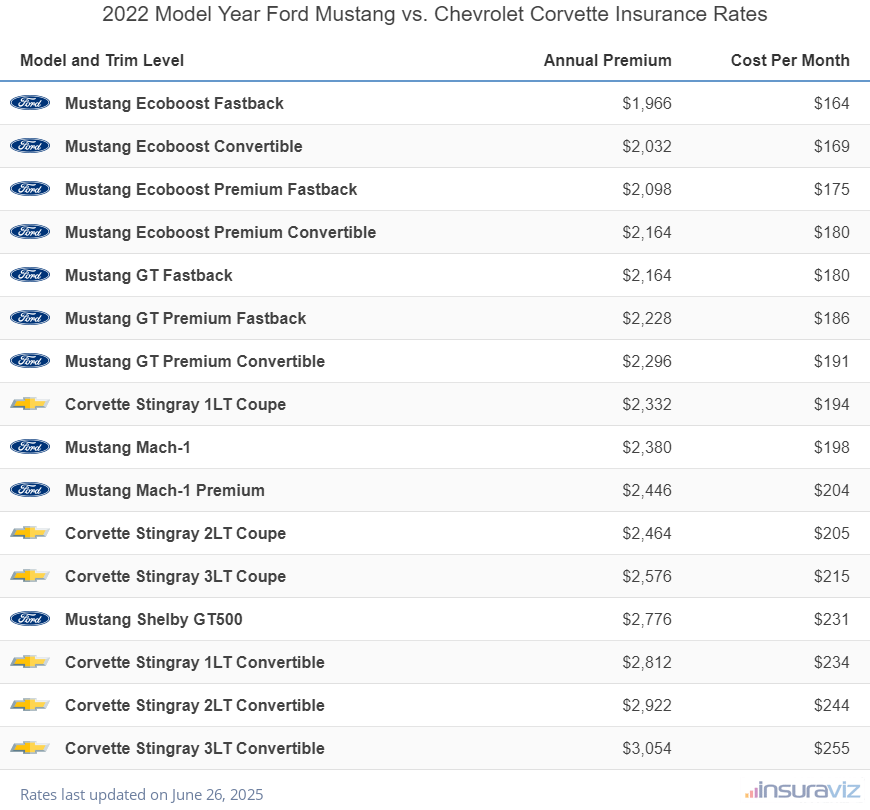This screenshot has width=870, height=810.
Task: Click the $255 monthly cost value
Action: tap(832, 748)
